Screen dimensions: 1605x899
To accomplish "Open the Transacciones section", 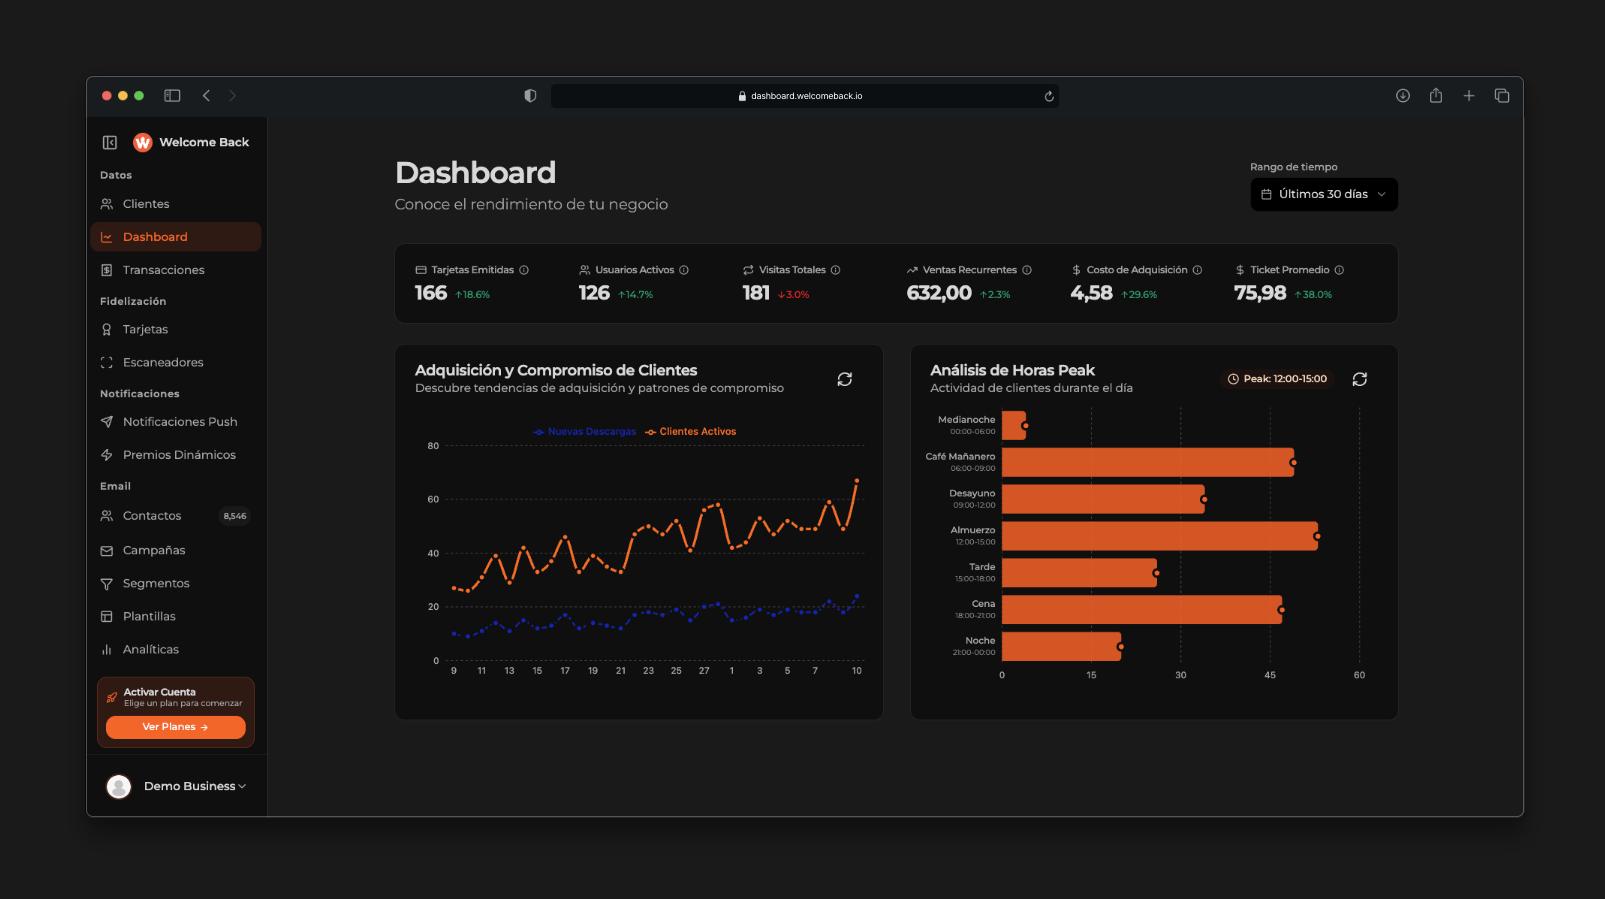I will click(x=163, y=270).
